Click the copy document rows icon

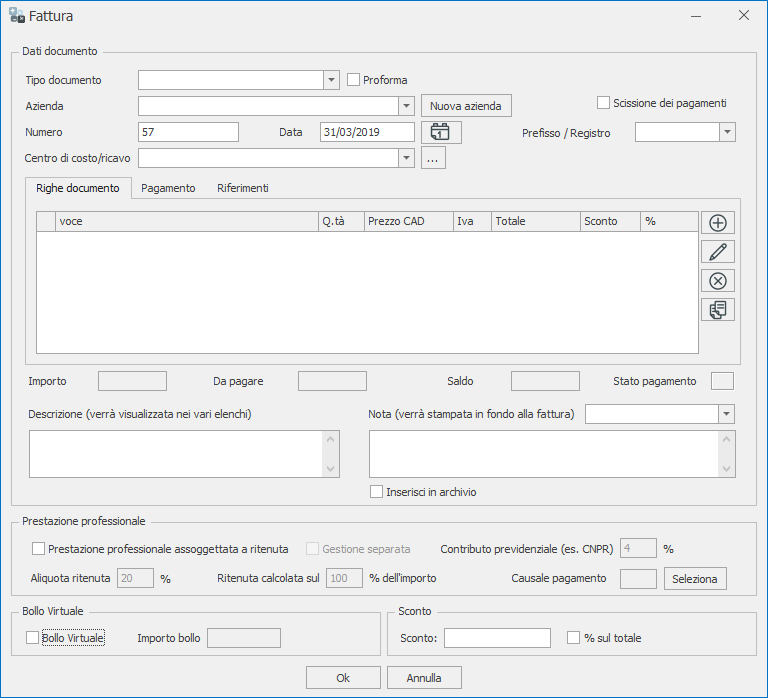point(717,310)
